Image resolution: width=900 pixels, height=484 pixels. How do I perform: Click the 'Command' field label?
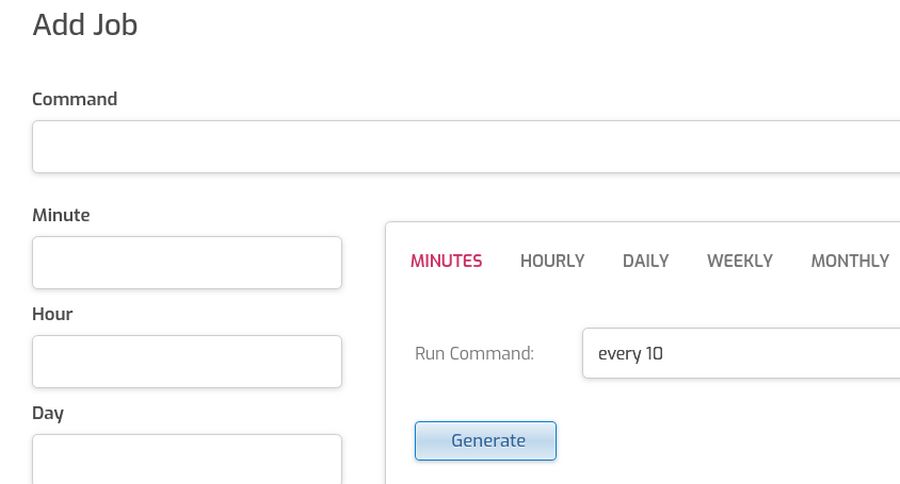coord(74,99)
